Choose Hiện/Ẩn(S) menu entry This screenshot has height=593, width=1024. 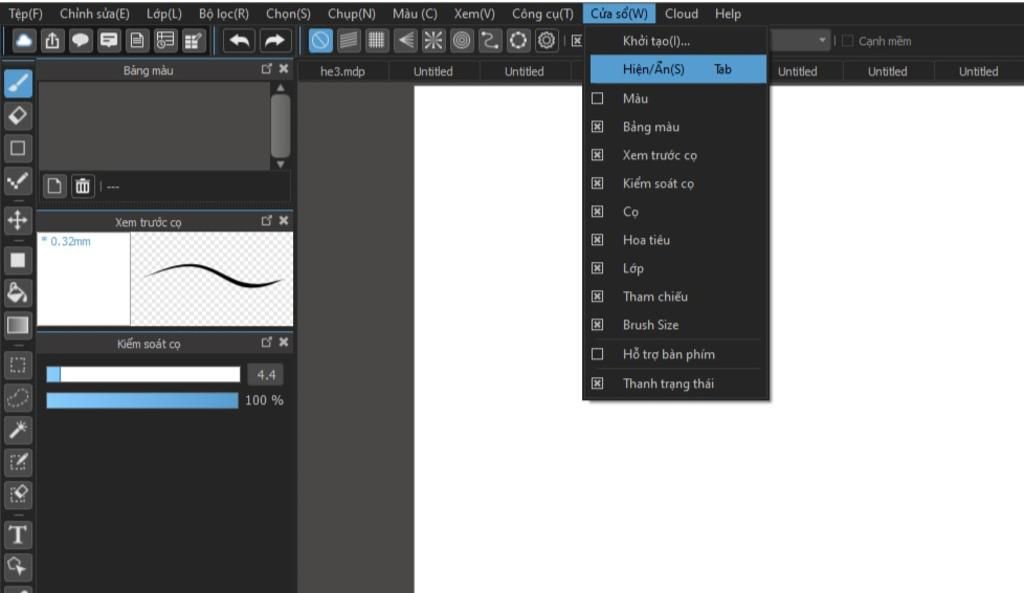(x=678, y=69)
